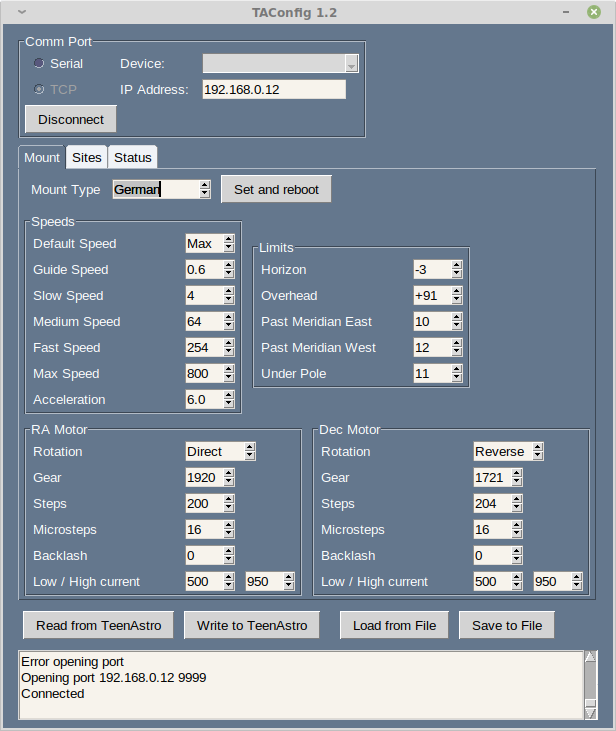
Task: Click the Set and reboot button
Action: [x=276, y=189]
